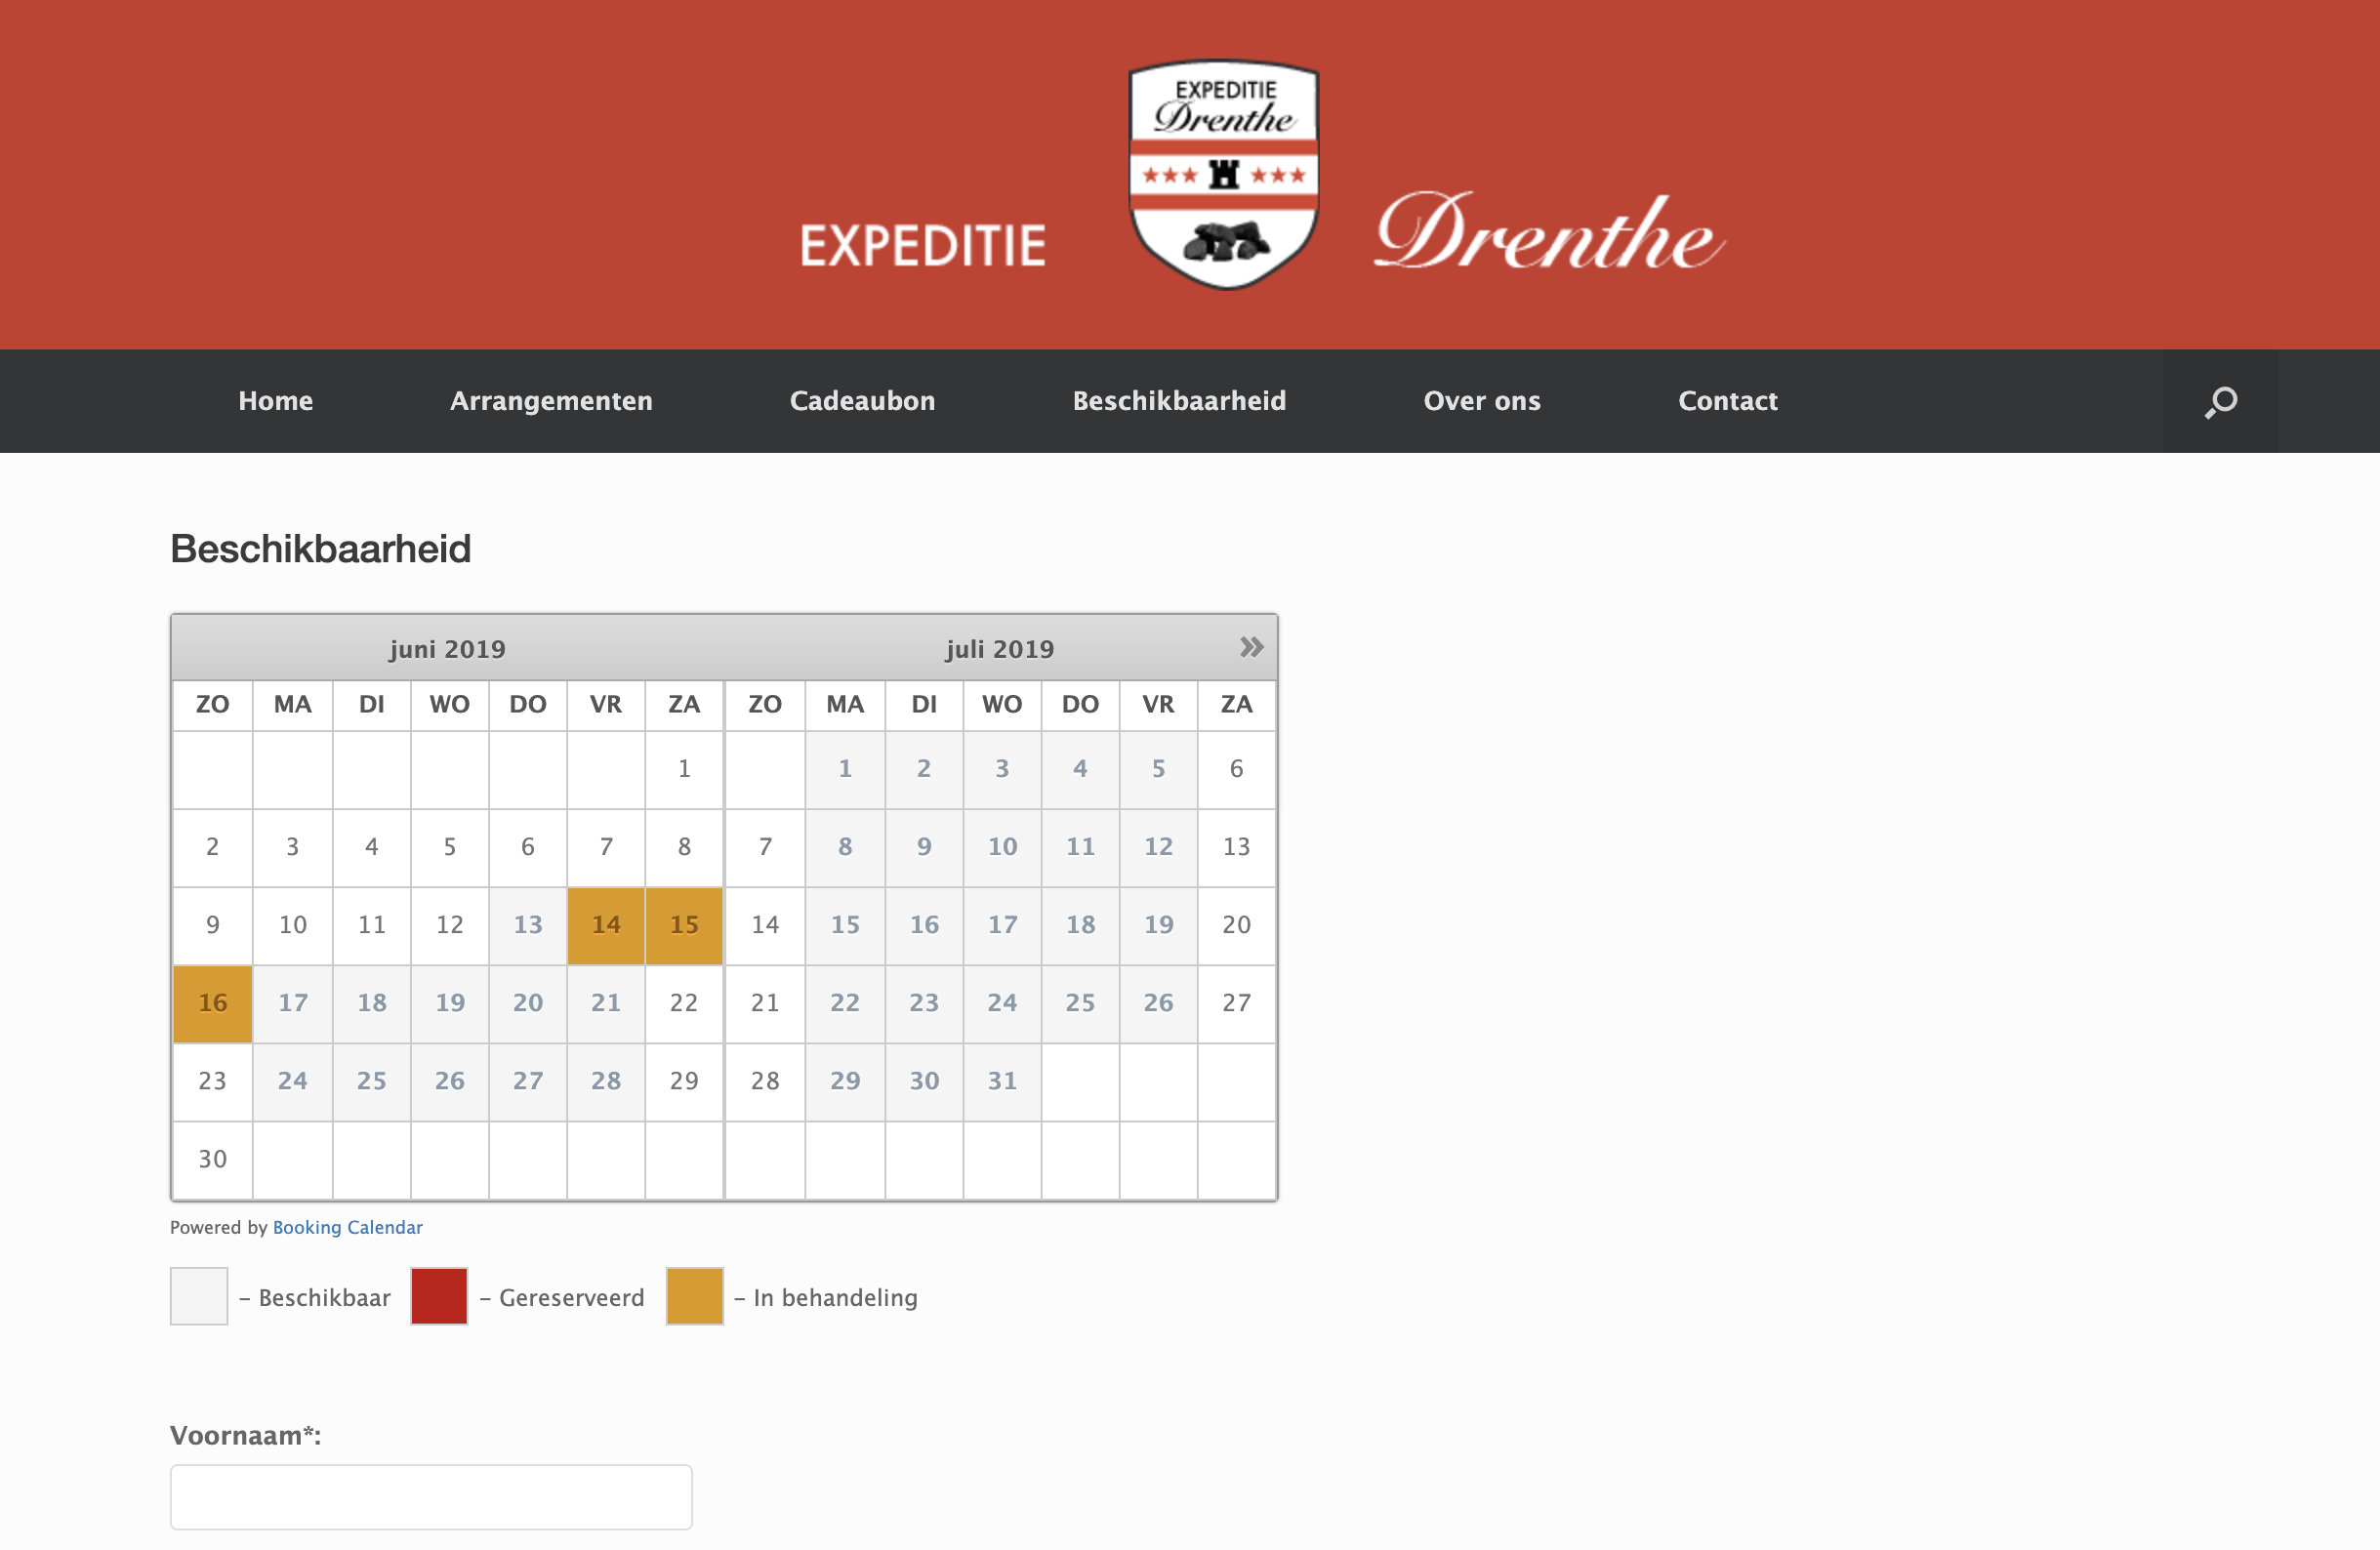
Task: Focus the Voornaam input field
Action: [x=431, y=1496]
